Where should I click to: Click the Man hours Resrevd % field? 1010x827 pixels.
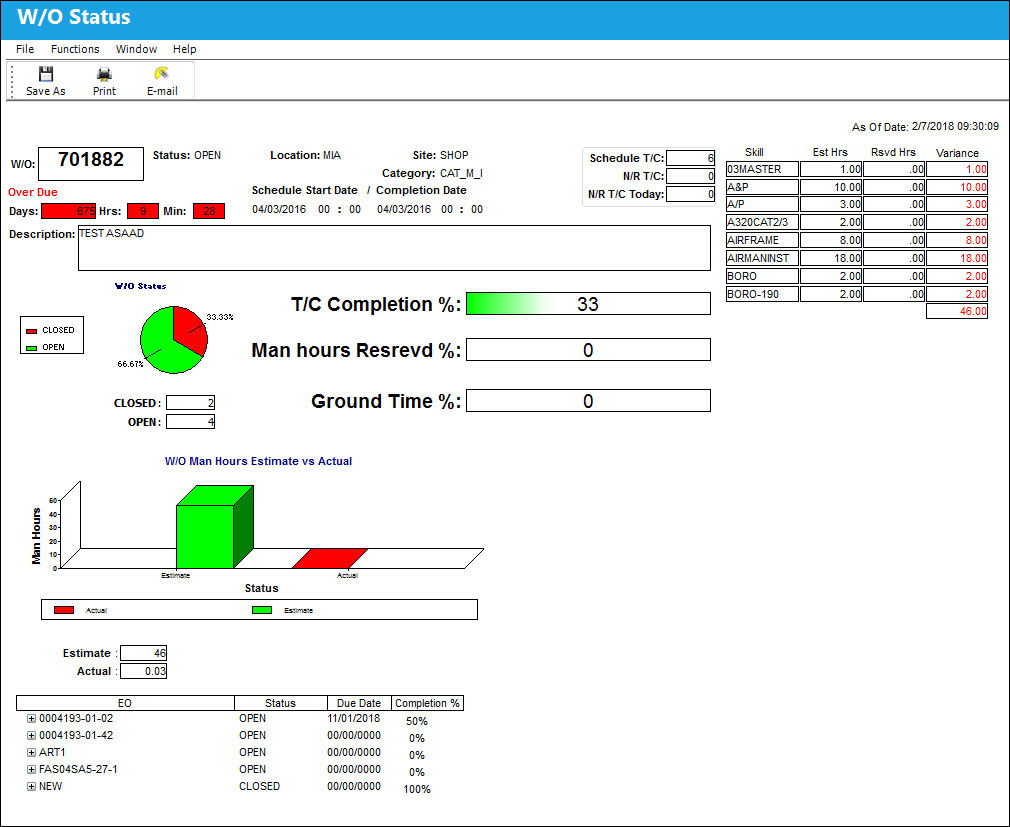(588, 350)
